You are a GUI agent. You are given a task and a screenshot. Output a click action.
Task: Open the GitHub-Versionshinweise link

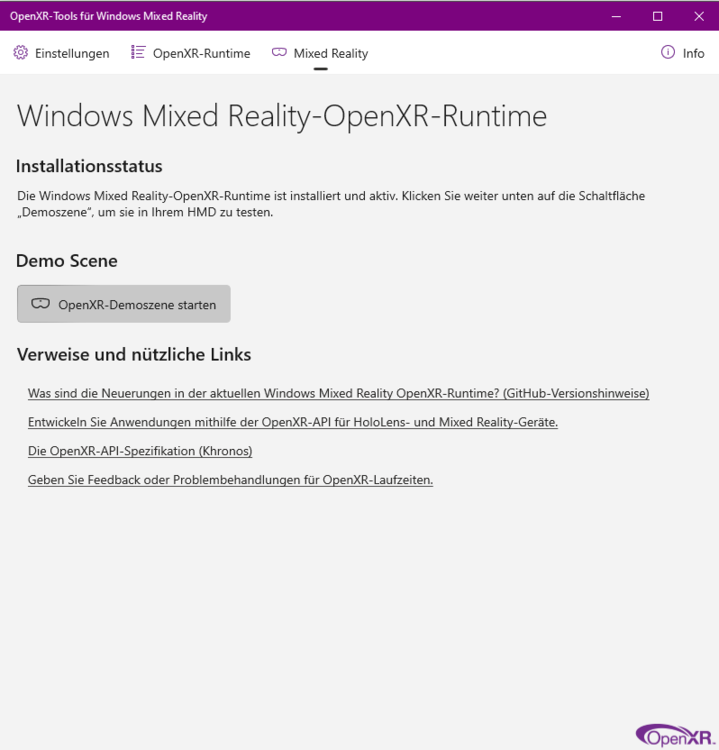point(338,393)
